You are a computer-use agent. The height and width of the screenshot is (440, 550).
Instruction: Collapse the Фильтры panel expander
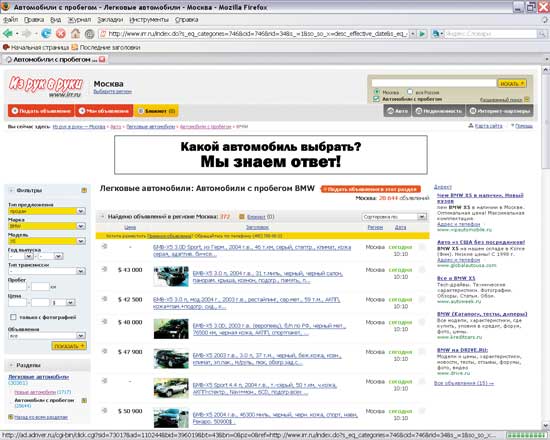(11, 190)
